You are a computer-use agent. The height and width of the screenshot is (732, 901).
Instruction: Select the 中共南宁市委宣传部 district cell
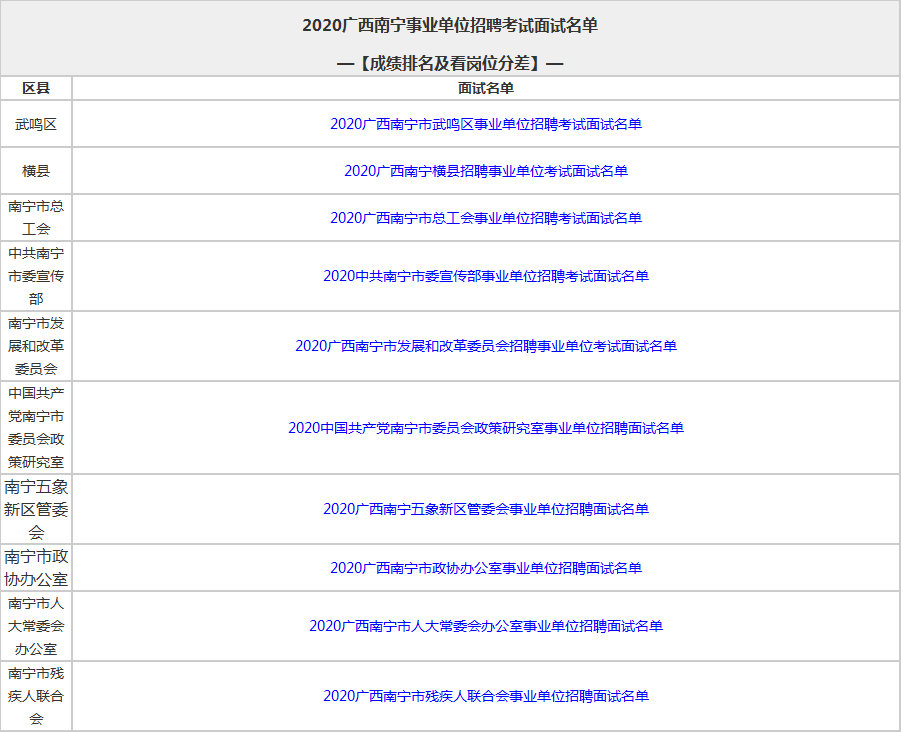[x=36, y=276]
